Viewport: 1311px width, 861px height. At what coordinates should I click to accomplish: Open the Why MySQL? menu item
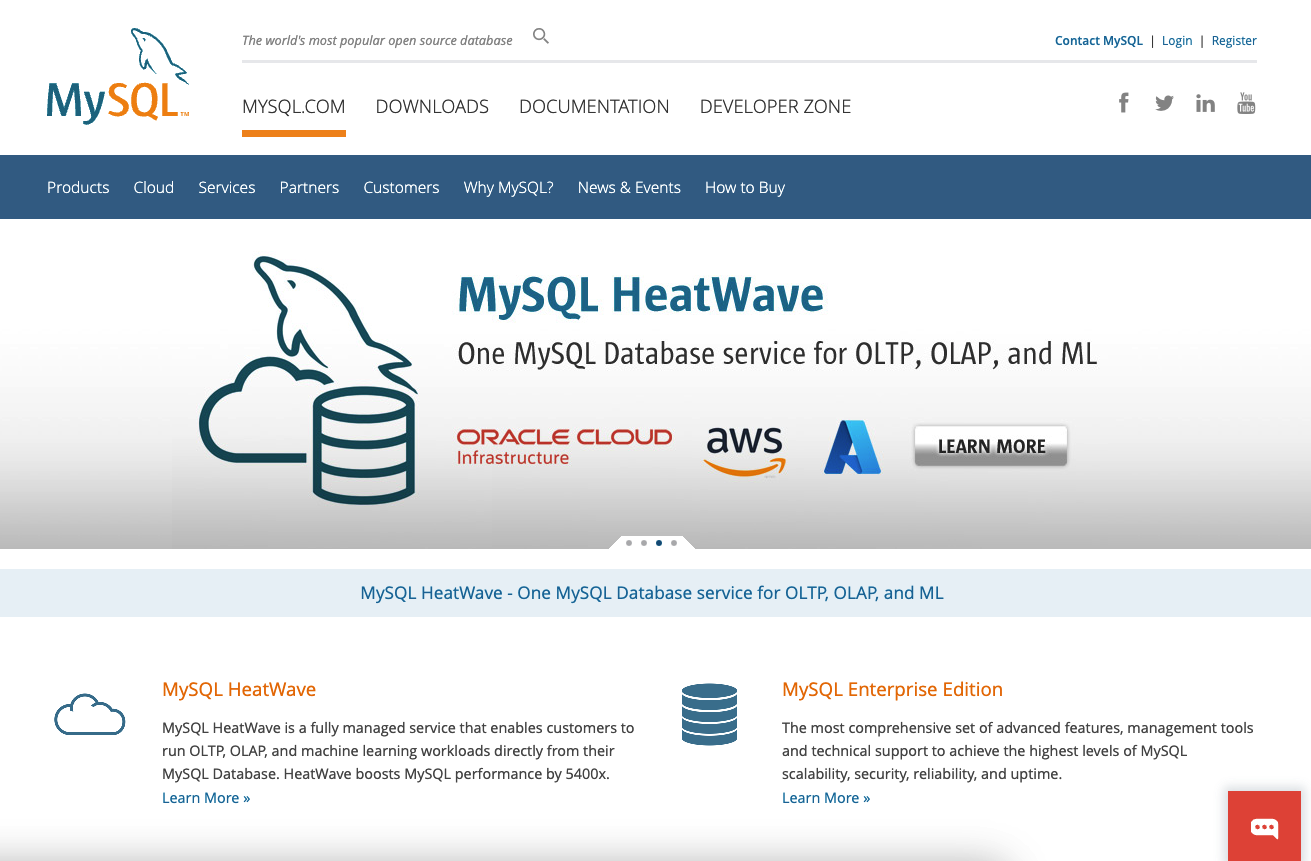508,187
